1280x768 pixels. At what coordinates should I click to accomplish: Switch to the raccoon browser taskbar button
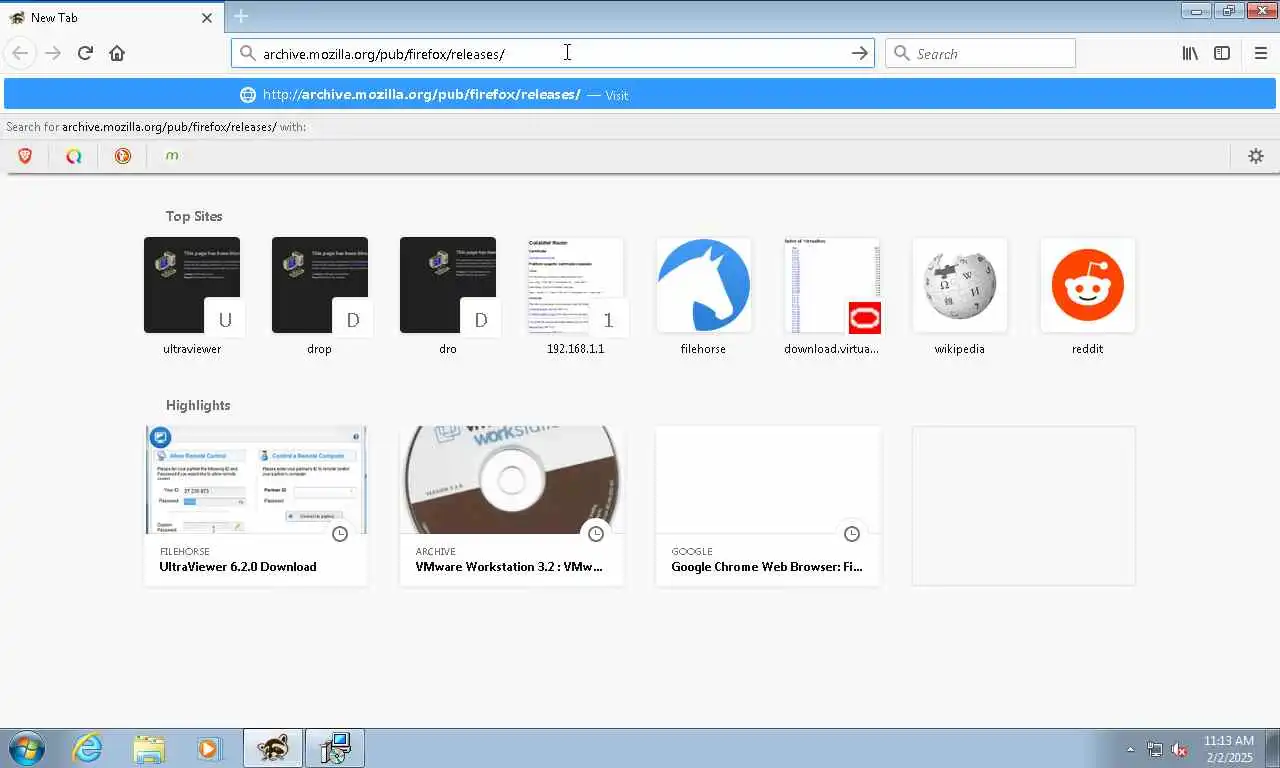[x=272, y=748]
